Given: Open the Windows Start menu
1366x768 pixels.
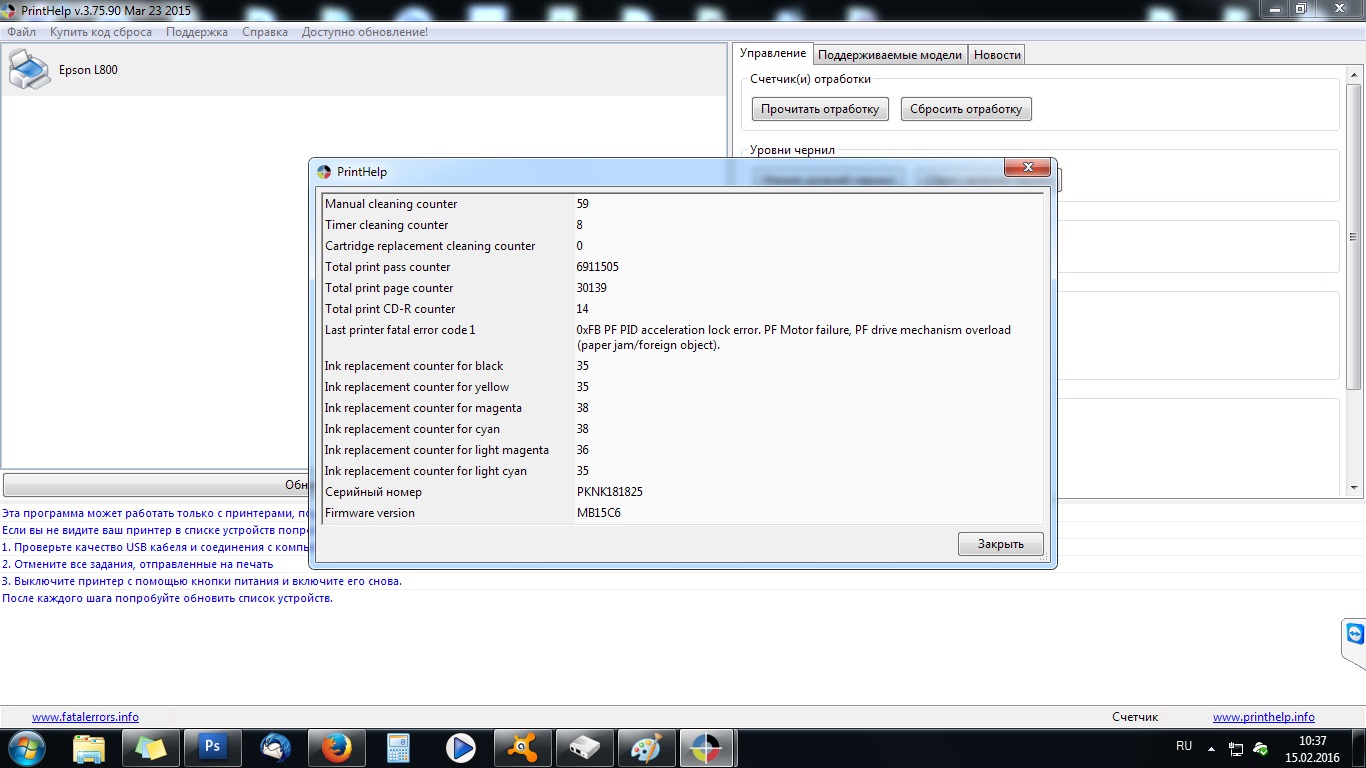Looking at the screenshot, I should (26, 747).
